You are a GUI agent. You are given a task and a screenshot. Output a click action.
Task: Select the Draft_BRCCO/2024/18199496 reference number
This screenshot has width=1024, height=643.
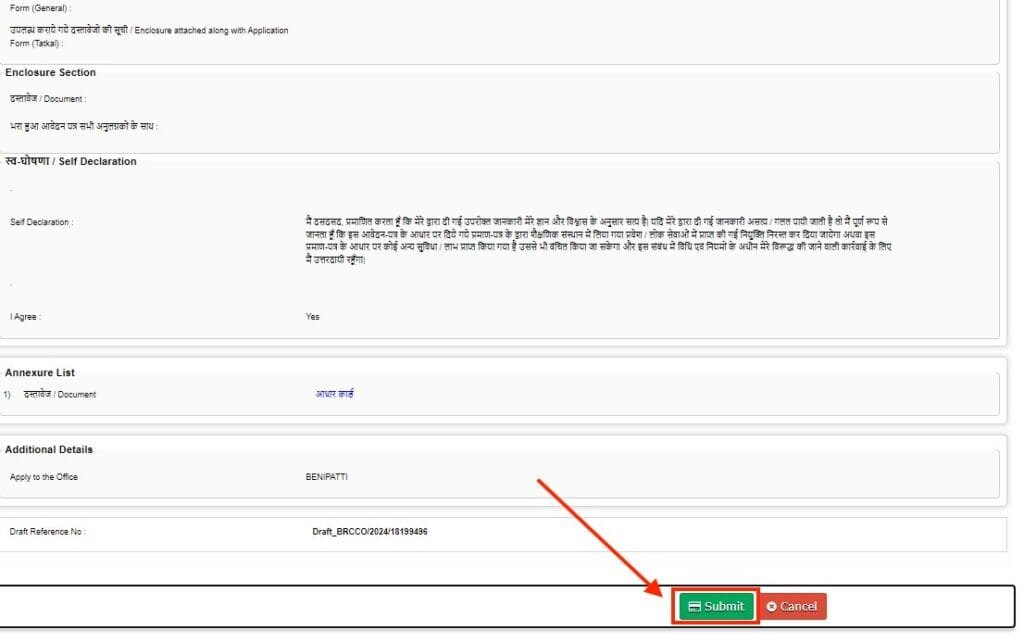(x=370, y=531)
